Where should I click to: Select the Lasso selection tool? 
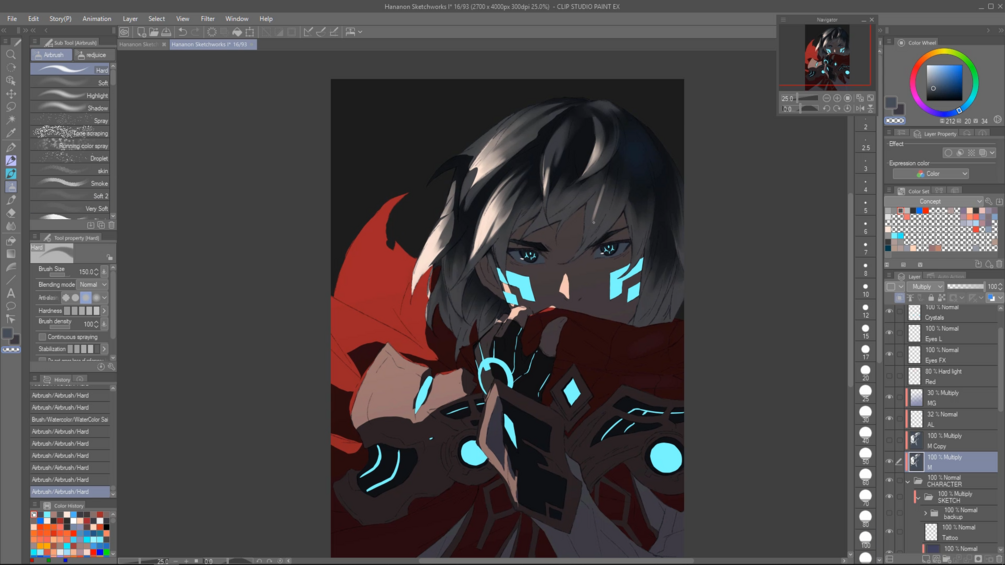point(11,107)
